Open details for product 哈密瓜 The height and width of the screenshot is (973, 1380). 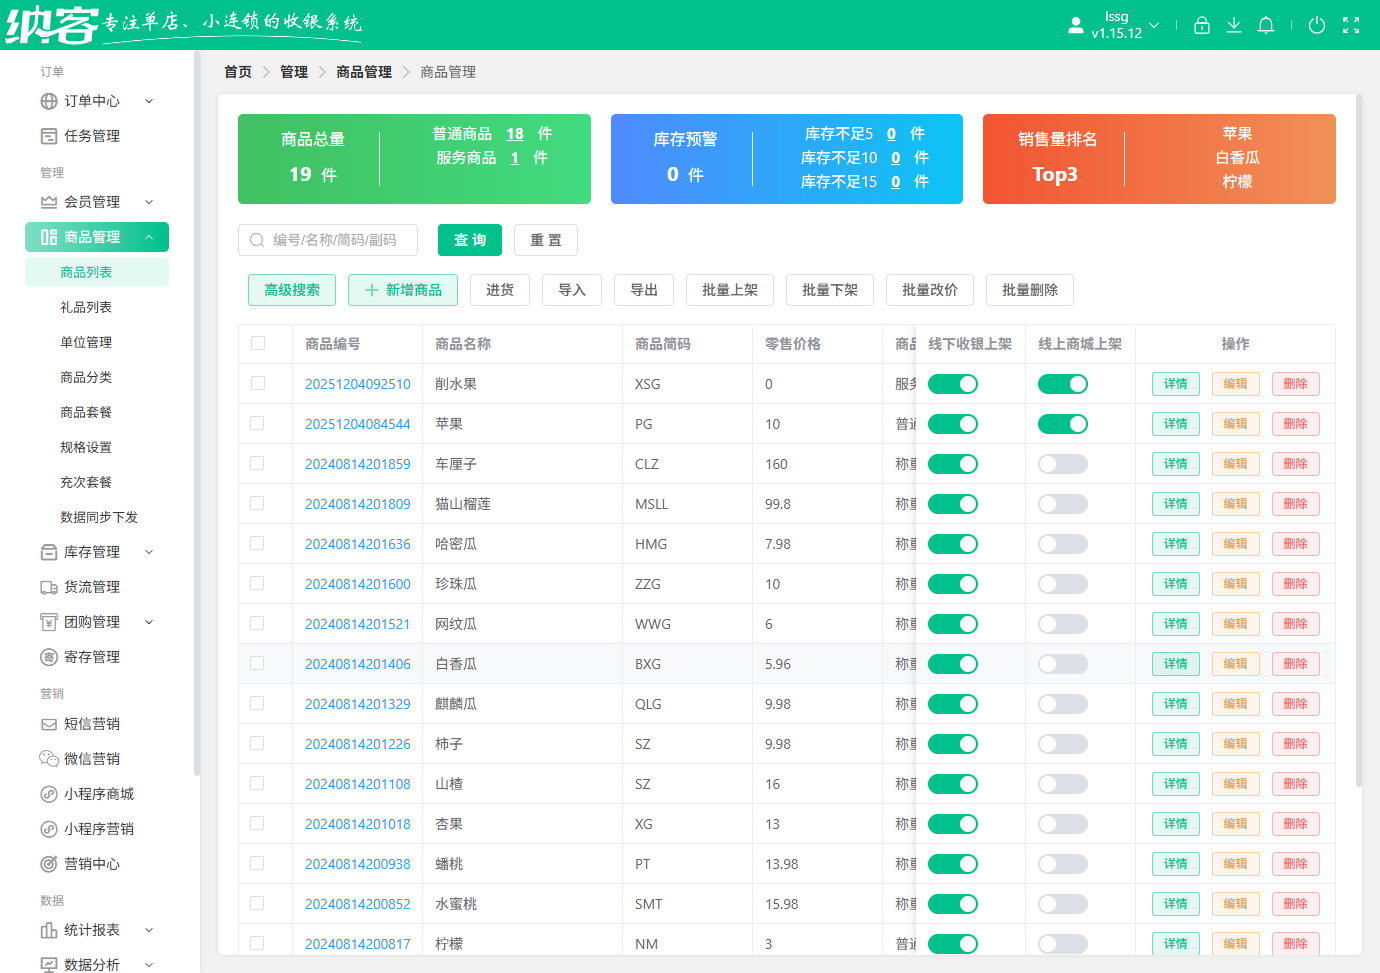pos(1175,543)
